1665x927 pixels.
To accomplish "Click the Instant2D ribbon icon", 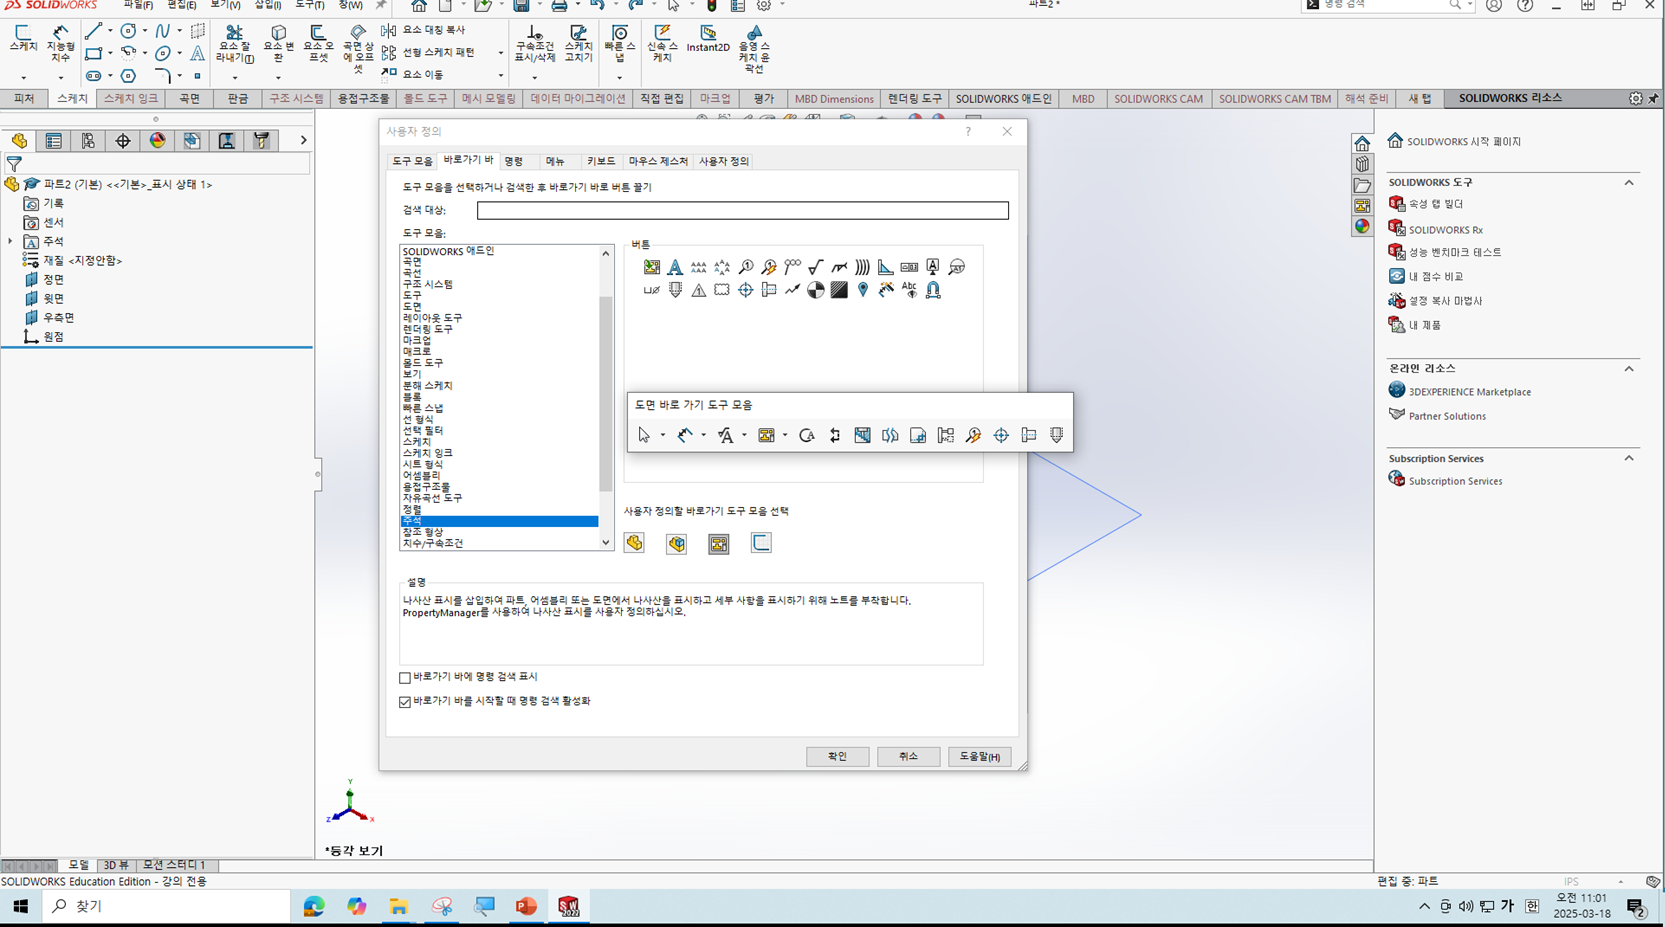I will coord(708,38).
